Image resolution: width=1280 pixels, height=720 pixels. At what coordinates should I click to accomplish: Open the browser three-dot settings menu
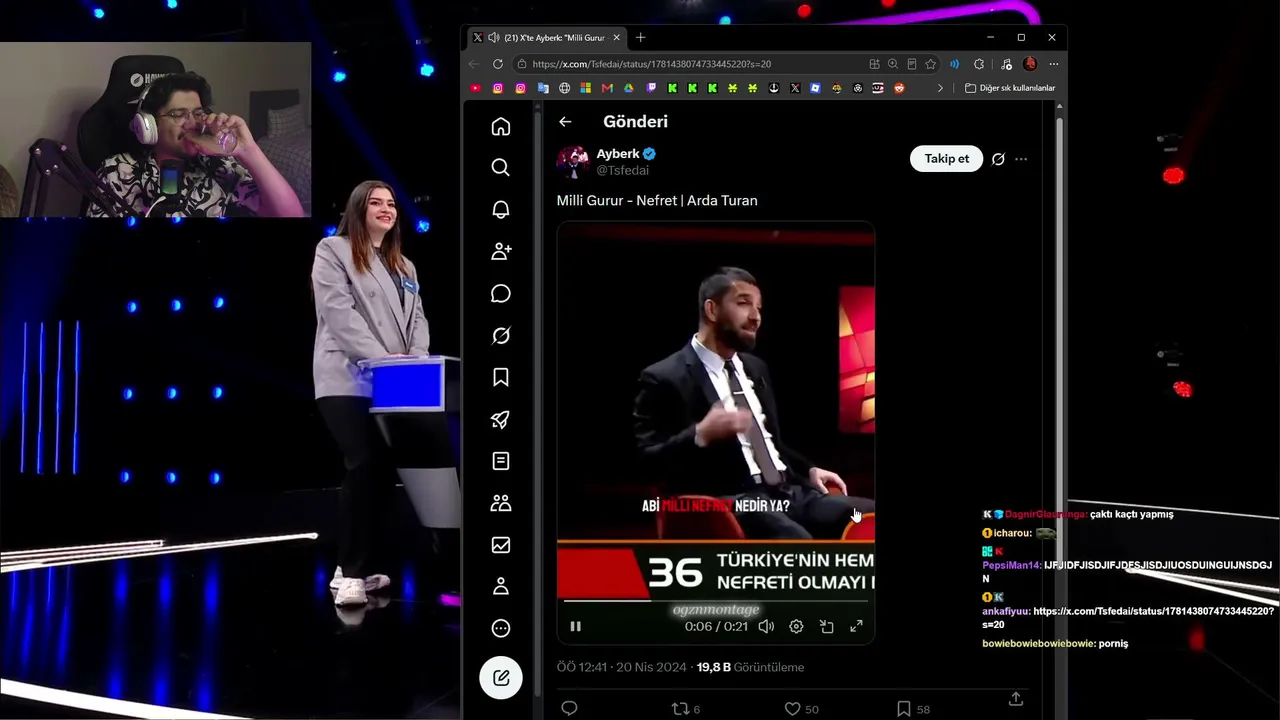pos(1054,64)
